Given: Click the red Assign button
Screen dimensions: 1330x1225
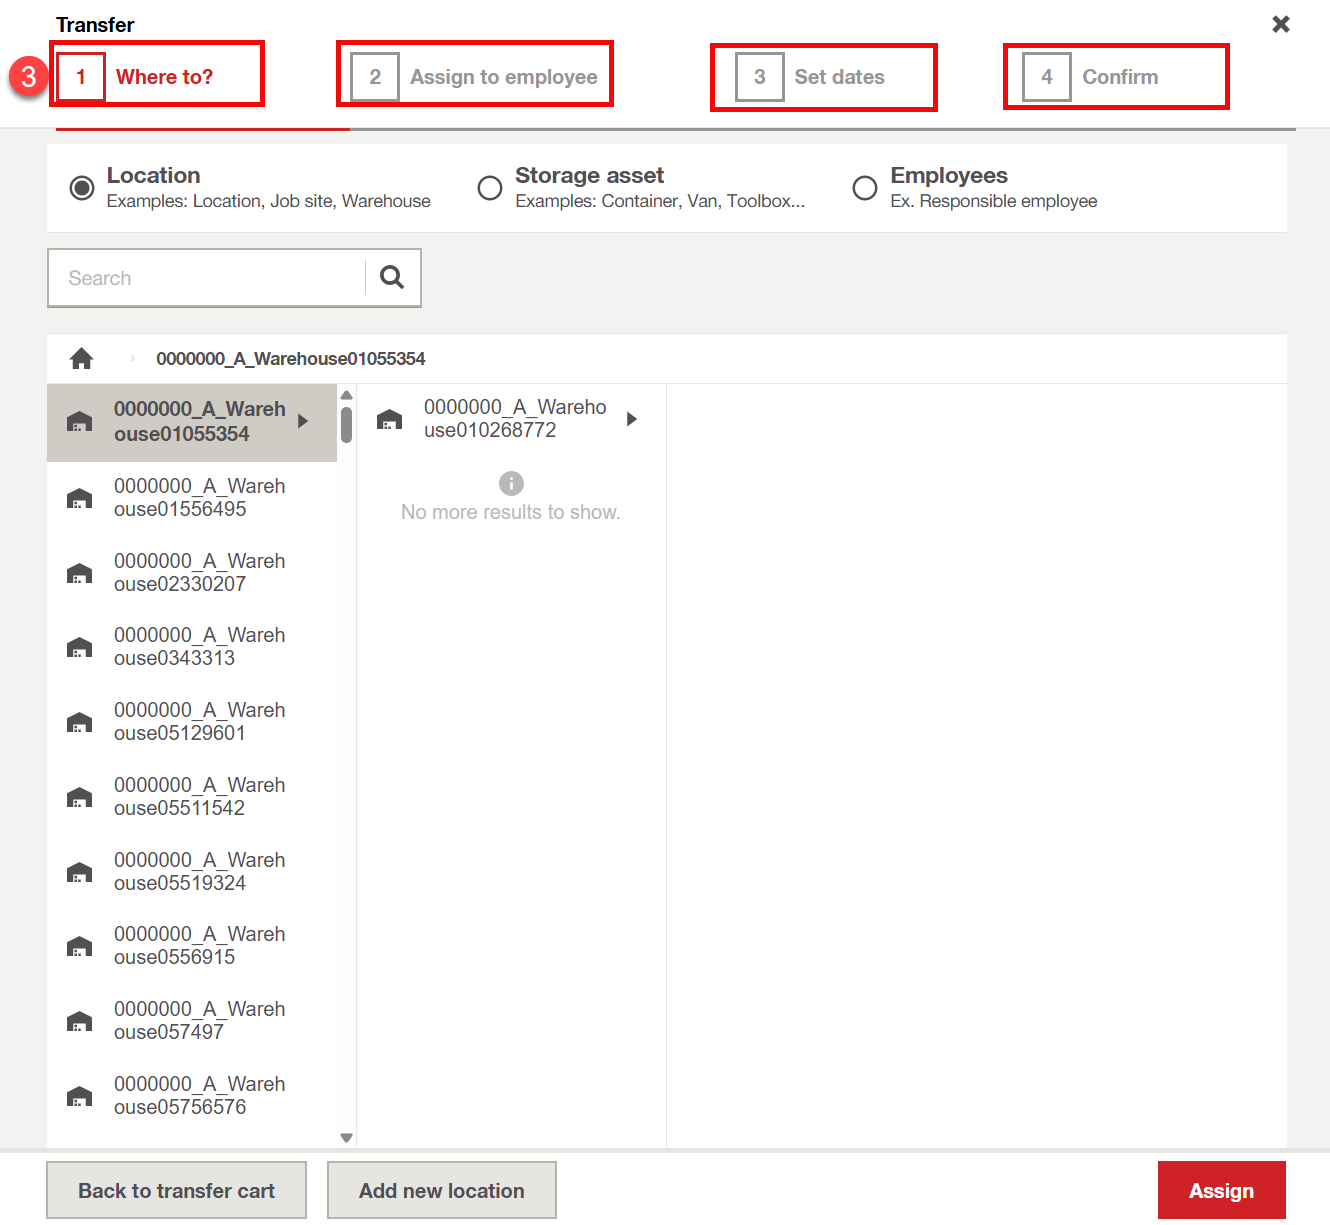Looking at the screenshot, I should point(1221,1190).
